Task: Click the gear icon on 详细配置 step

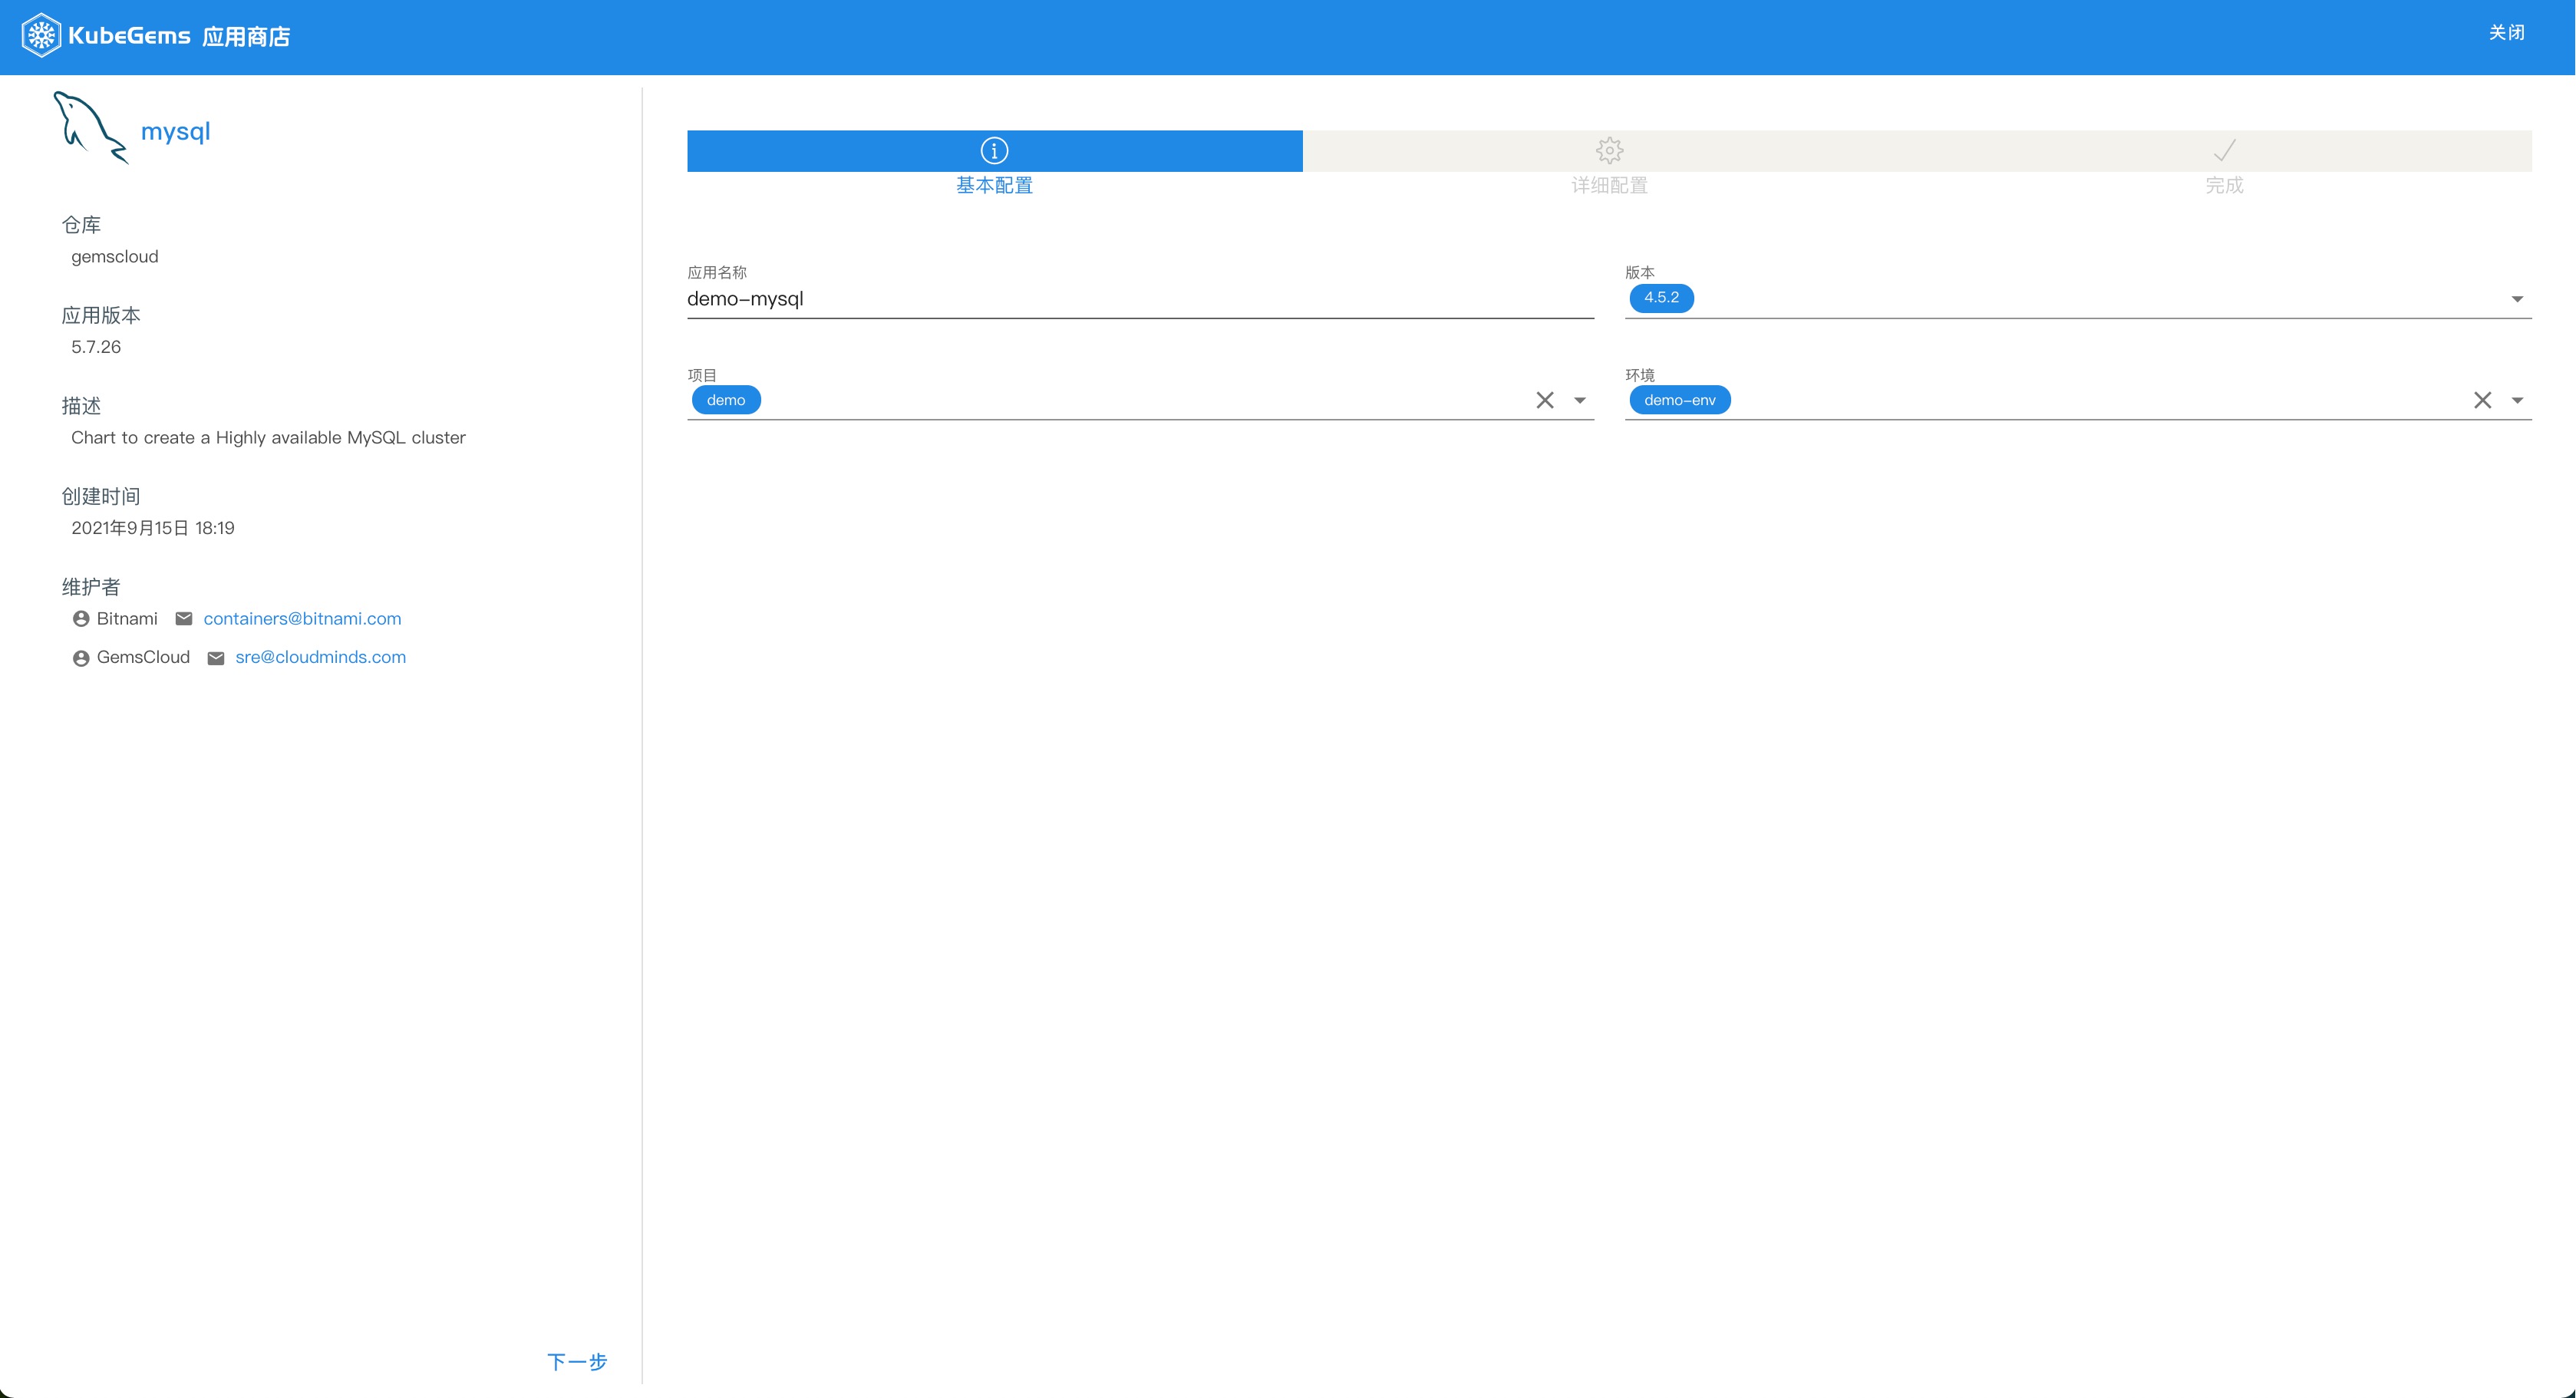Action: (x=1609, y=151)
